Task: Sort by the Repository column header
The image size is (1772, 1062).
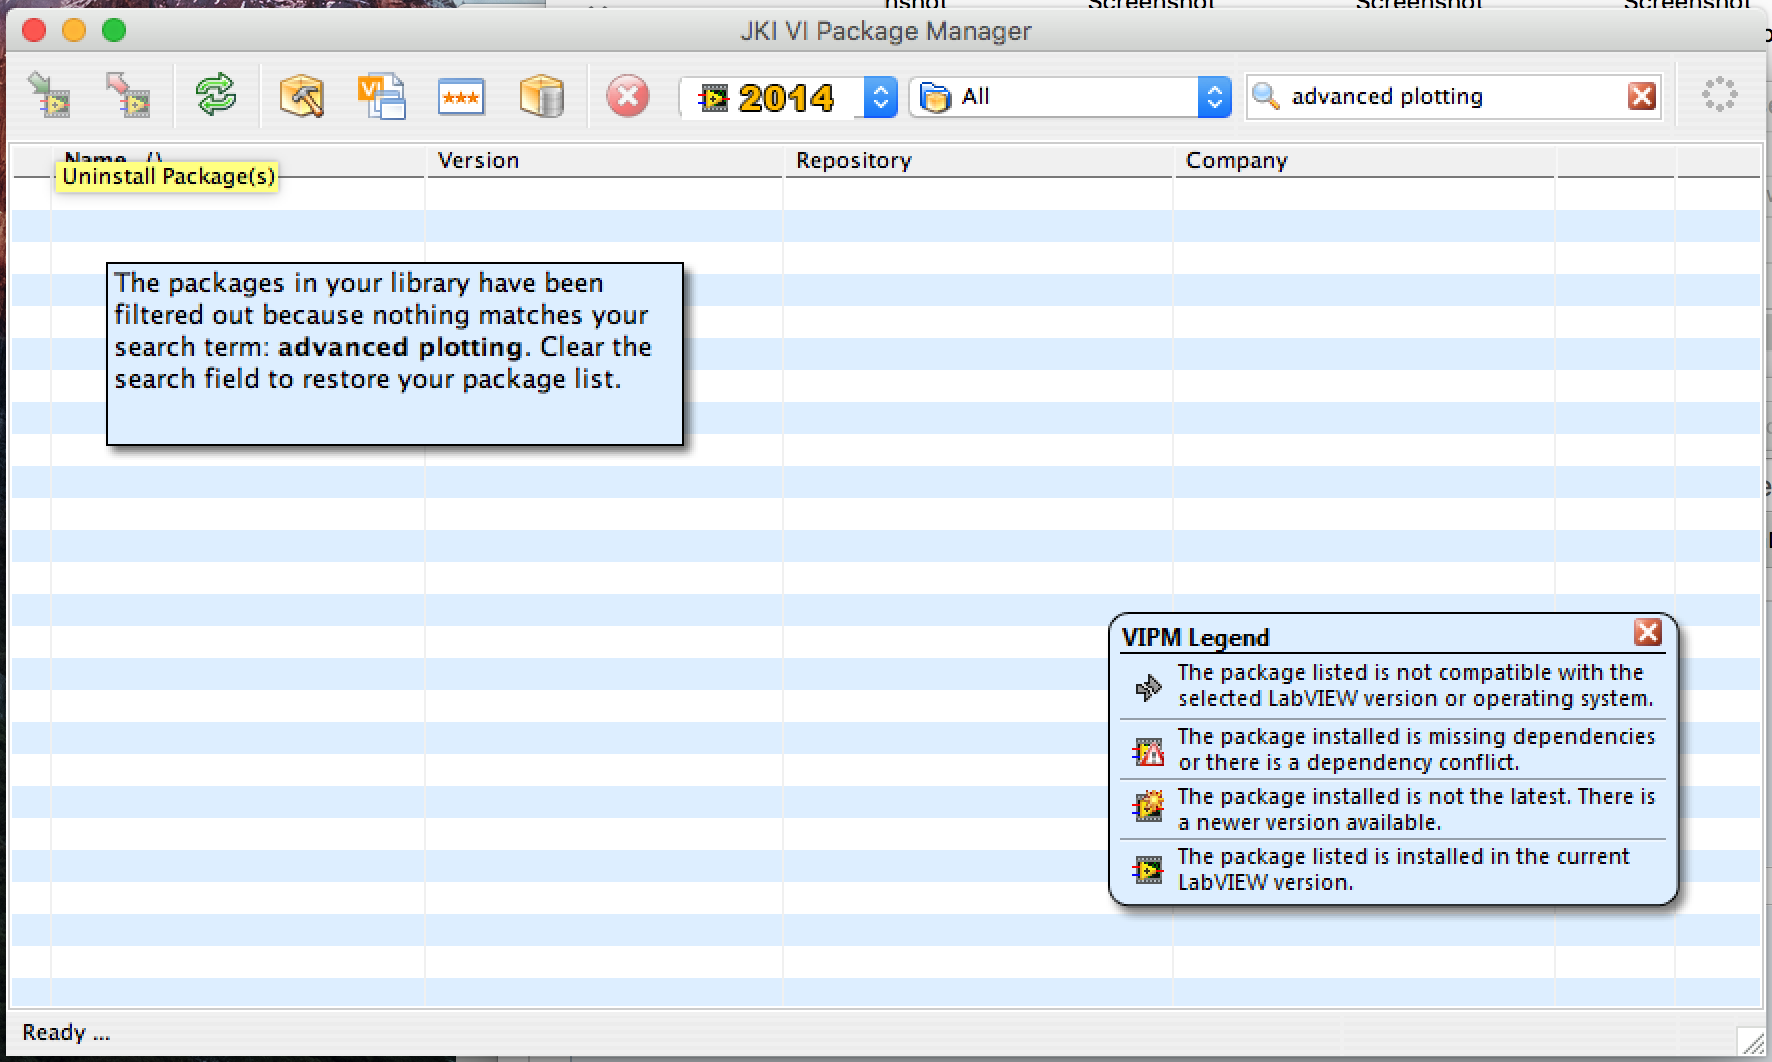Action: [977, 161]
